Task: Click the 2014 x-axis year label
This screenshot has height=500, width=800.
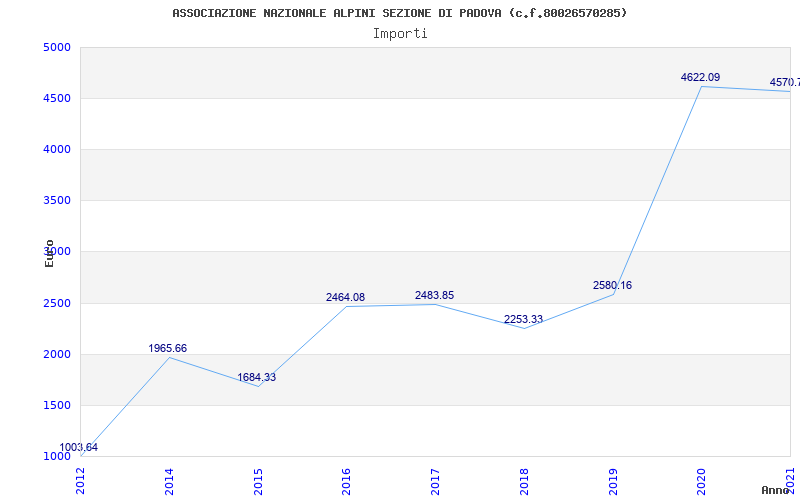Action: pos(169,482)
